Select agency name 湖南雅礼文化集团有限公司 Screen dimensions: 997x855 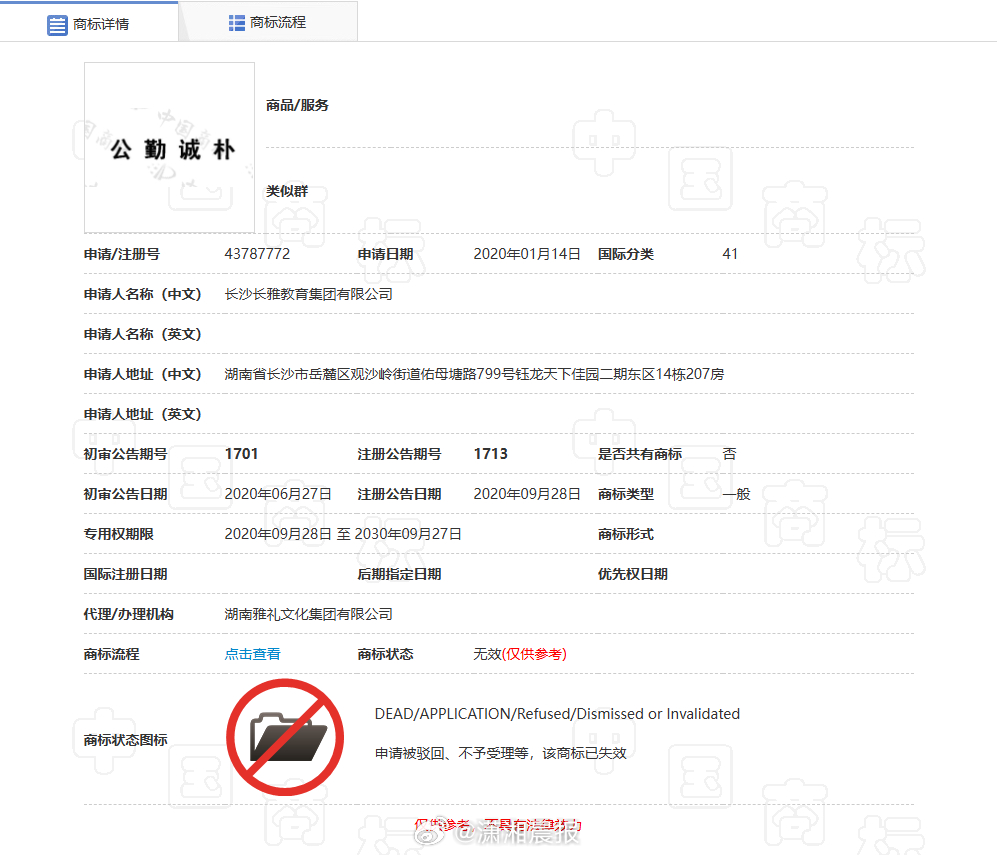(308, 614)
